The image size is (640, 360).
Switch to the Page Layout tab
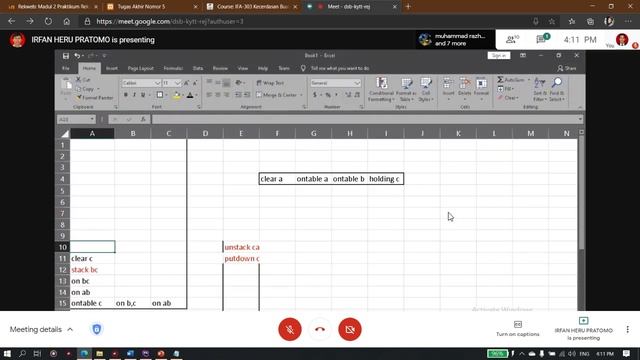pyautogui.click(x=140, y=68)
